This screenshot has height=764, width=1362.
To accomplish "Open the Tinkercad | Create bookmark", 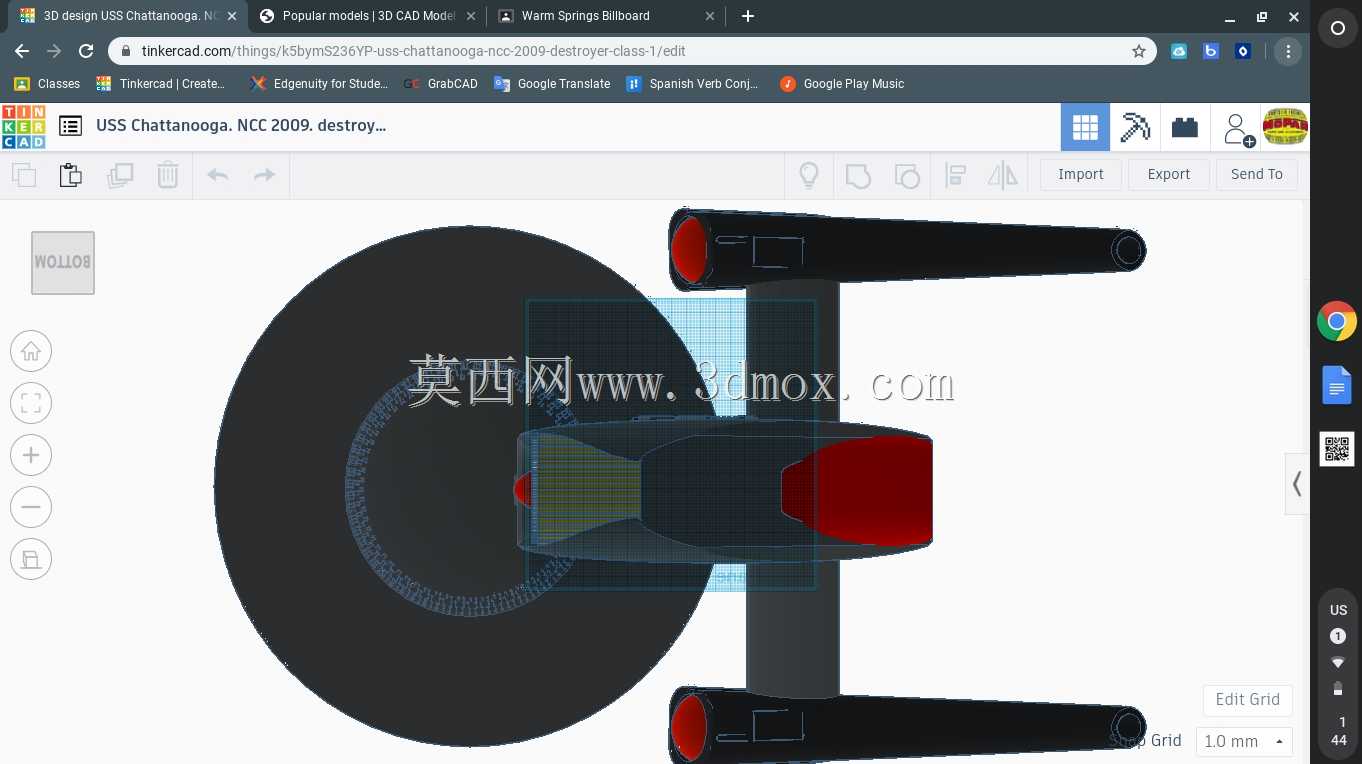I will 161,84.
